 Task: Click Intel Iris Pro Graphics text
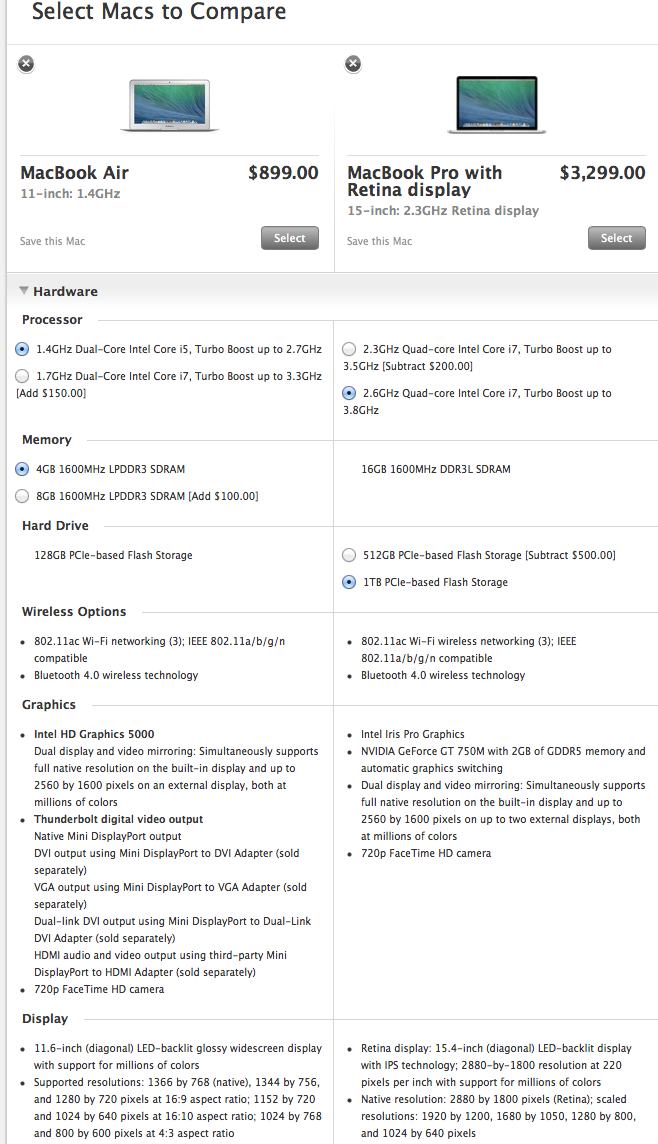[x=413, y=735]
